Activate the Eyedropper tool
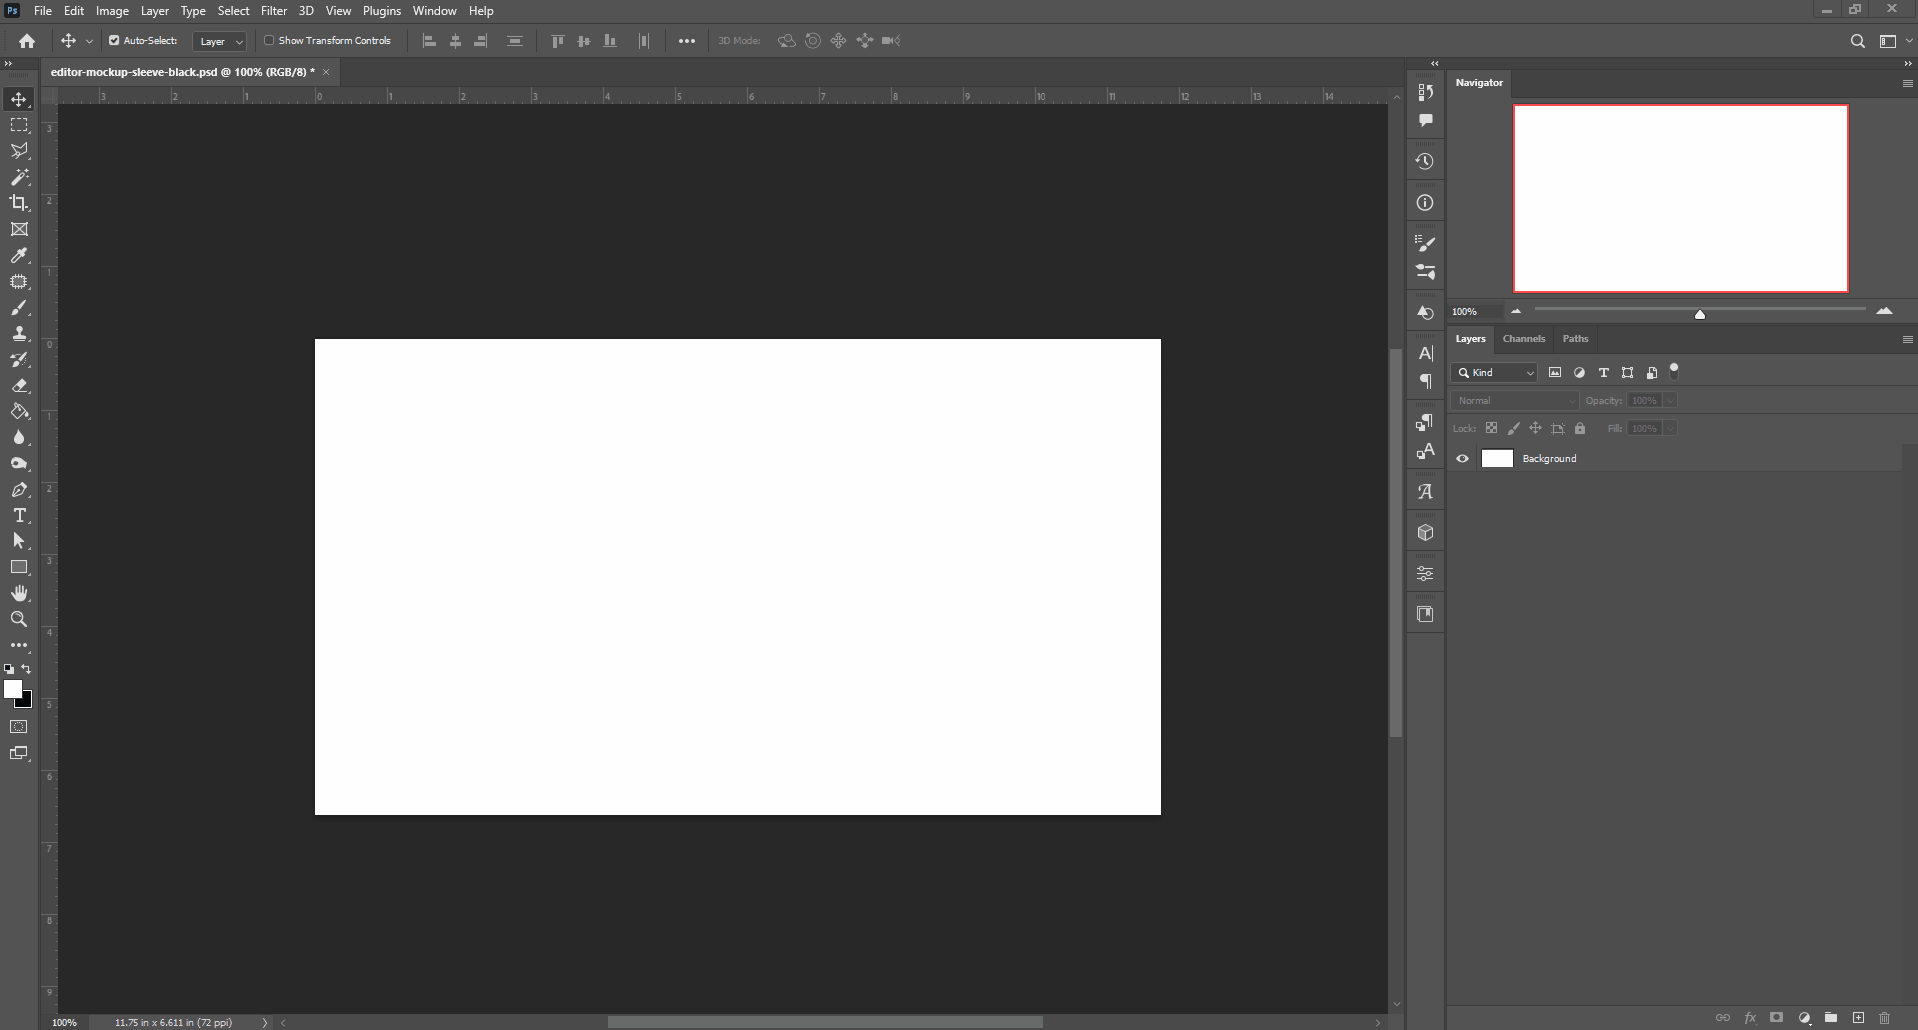Screen dimensions: 1918x1030 (x=19, y=256)
